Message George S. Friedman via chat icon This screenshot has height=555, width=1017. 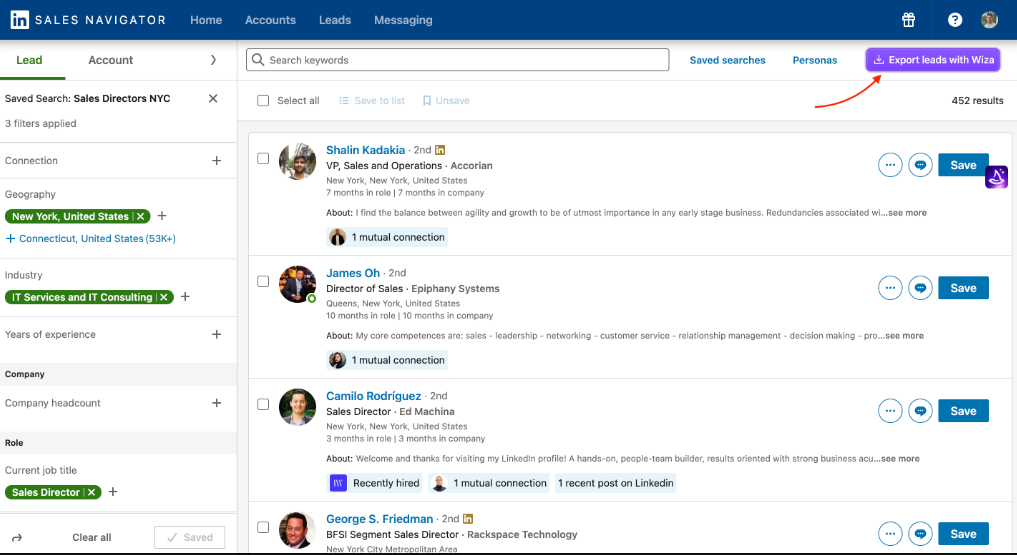point(920,534)
